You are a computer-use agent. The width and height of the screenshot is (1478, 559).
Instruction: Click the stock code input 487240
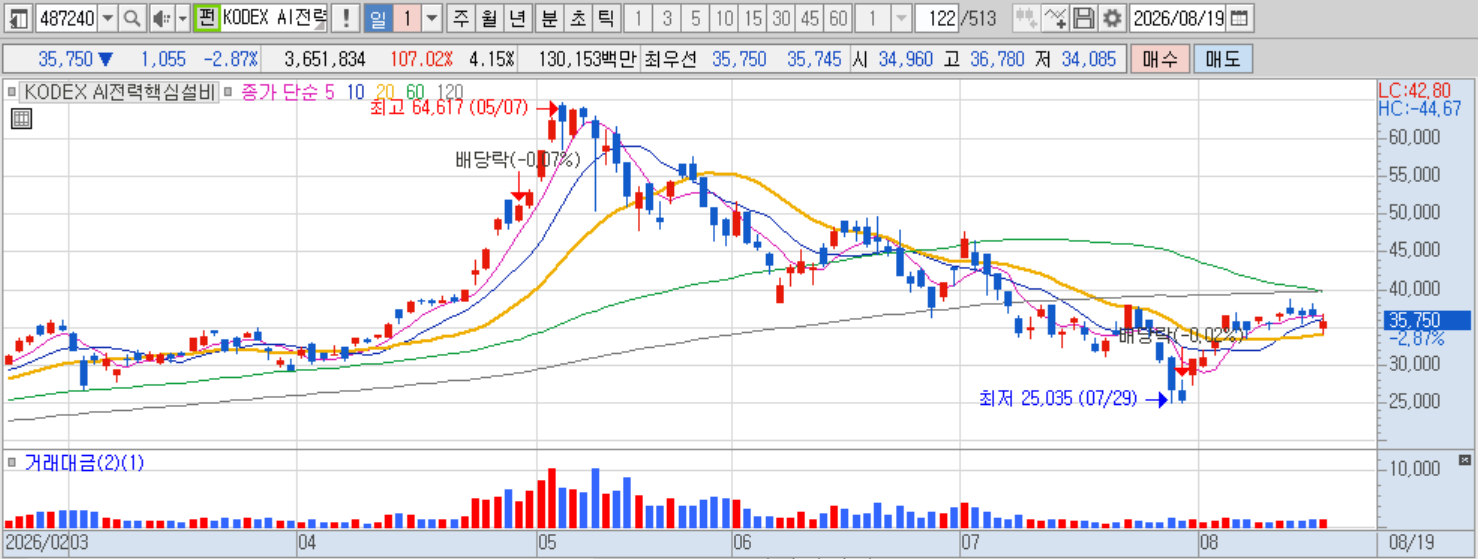(66, 18)
